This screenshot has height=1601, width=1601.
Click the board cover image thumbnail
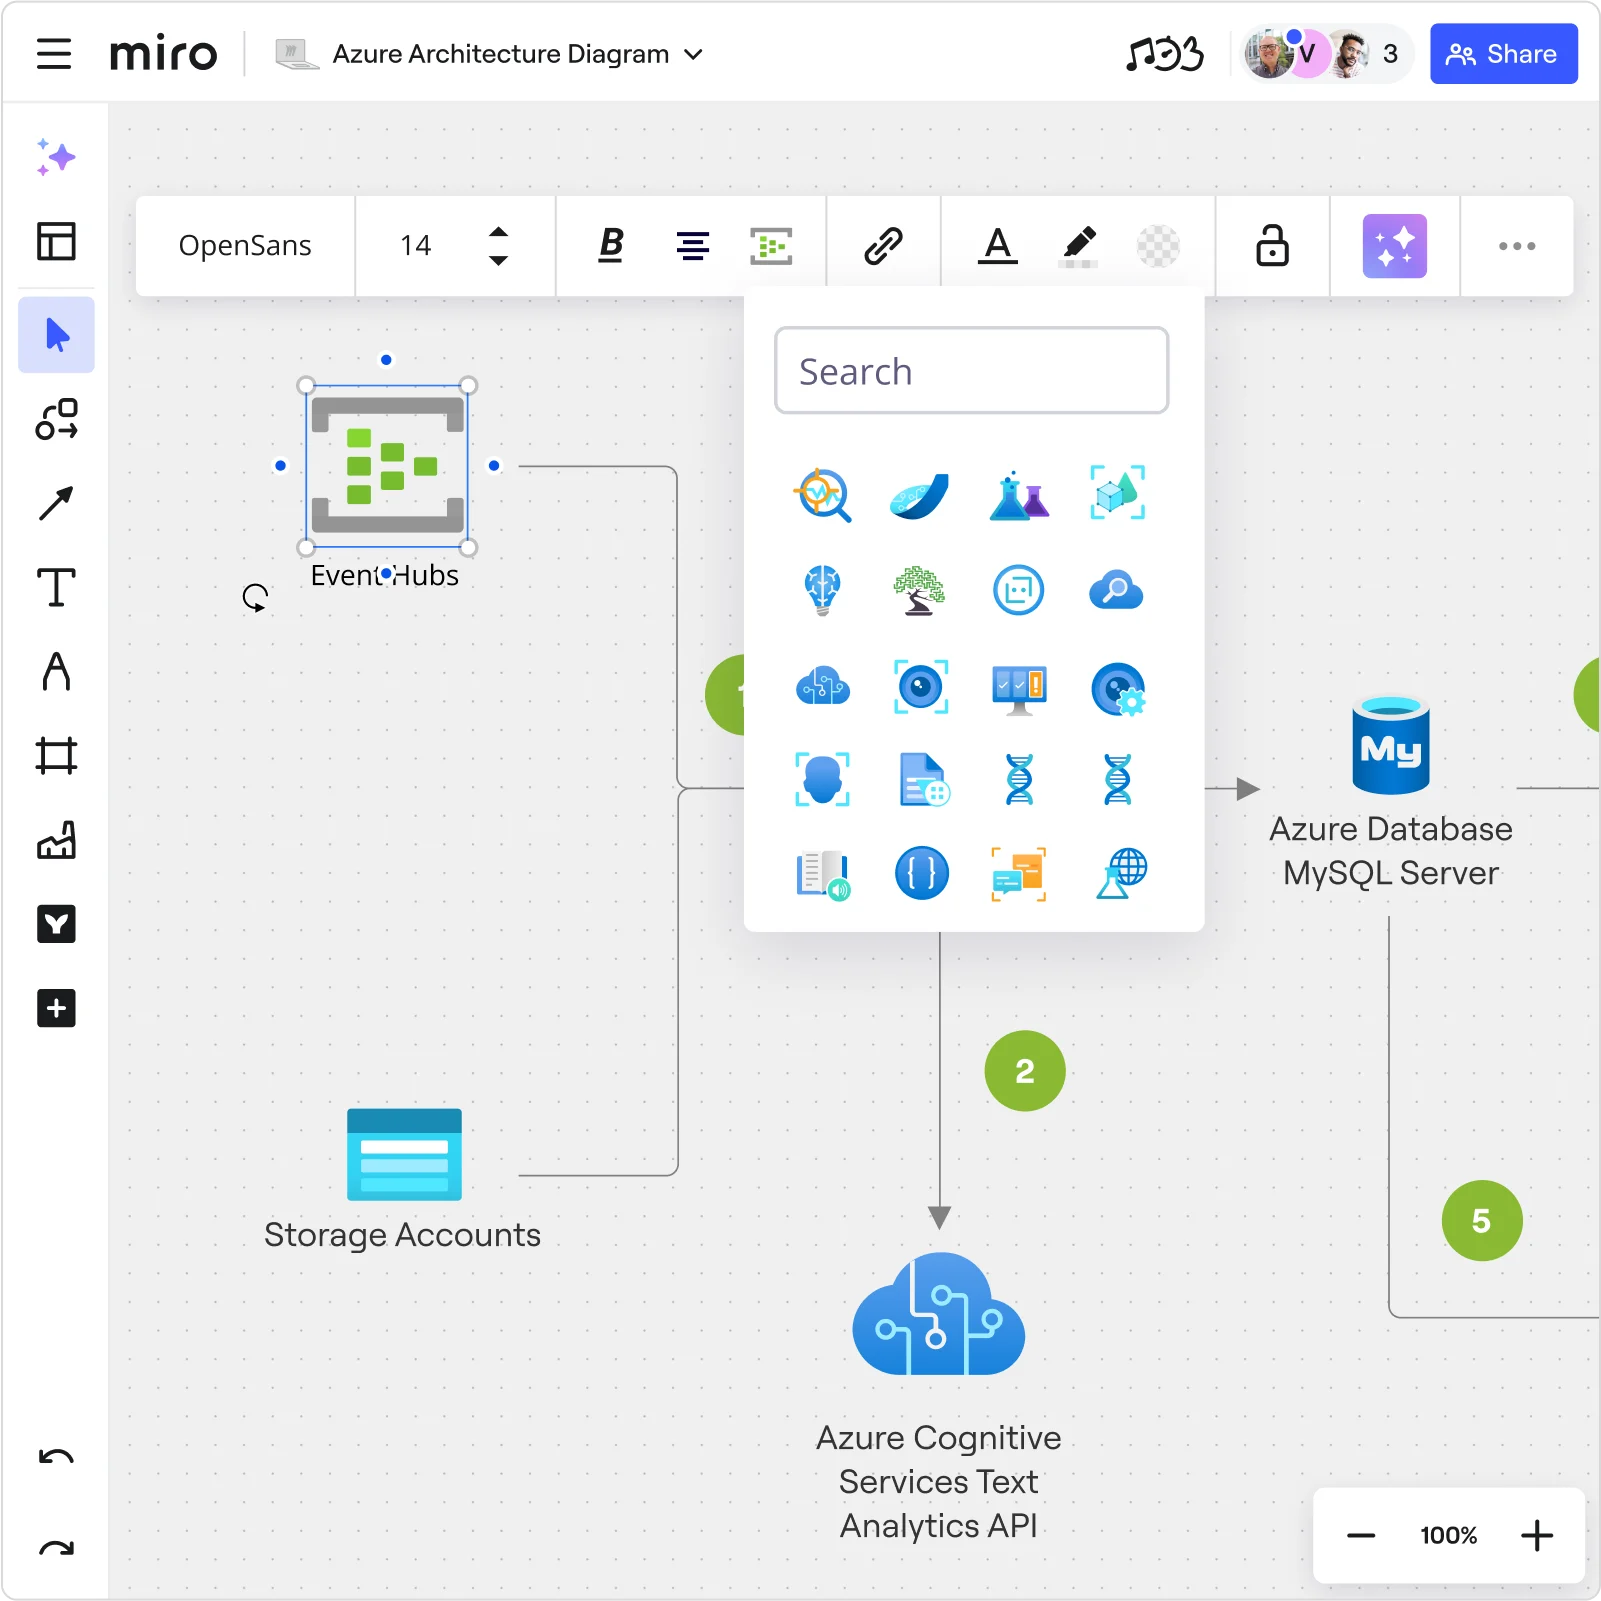[x=297, y=54]
